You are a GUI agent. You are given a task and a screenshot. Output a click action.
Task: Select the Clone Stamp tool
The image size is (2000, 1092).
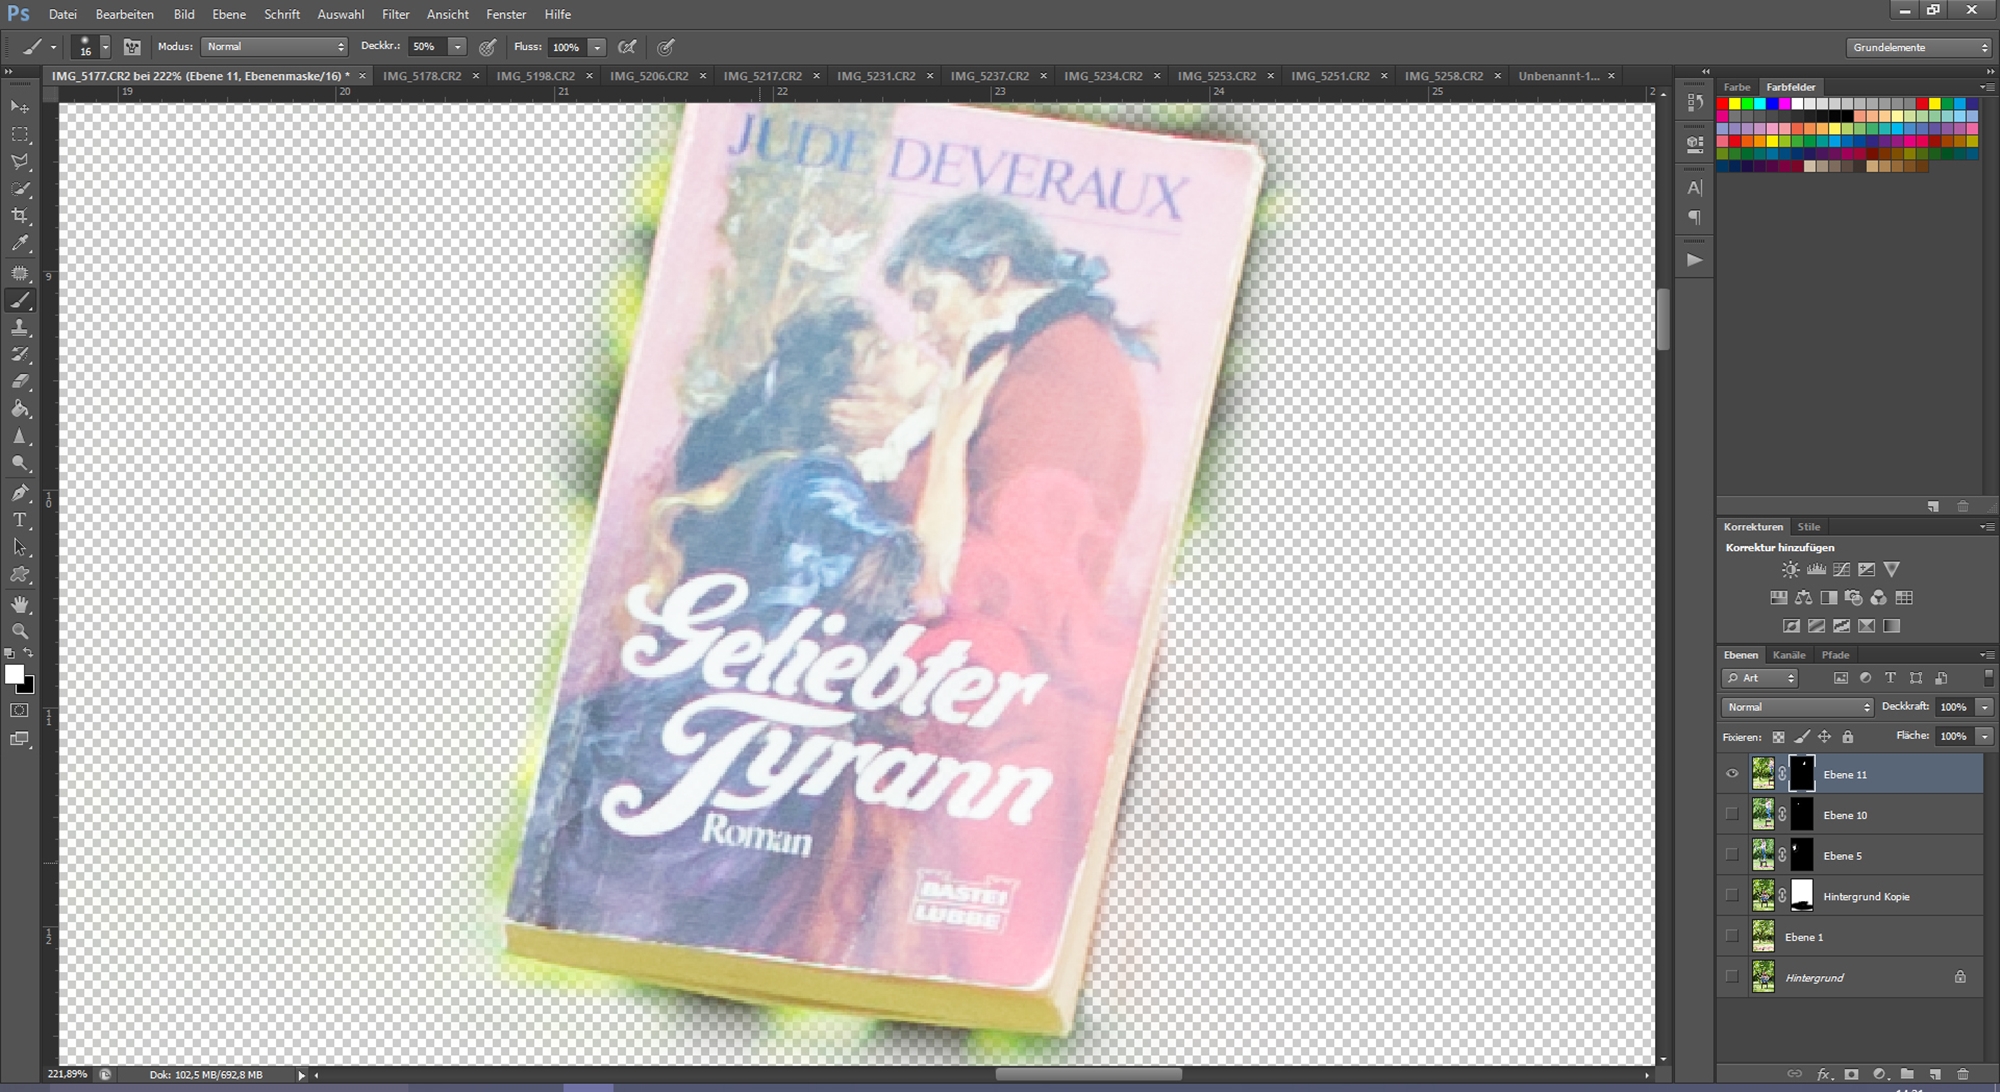click(20, 327)
